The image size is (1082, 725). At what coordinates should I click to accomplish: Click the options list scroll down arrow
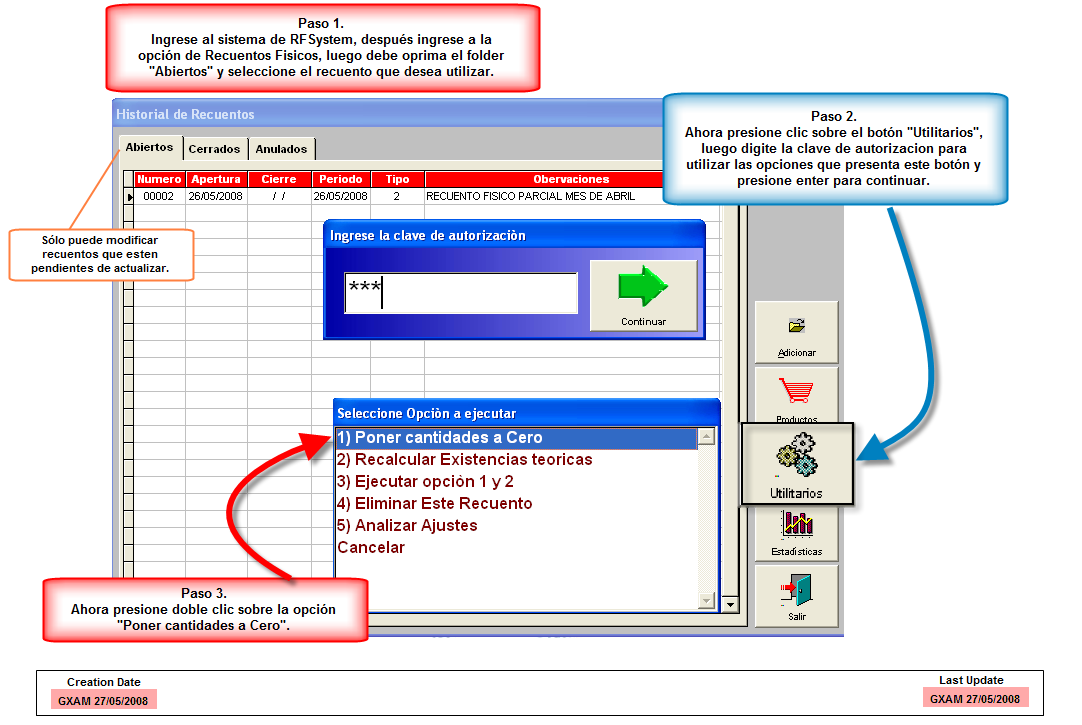click(707, 599)
